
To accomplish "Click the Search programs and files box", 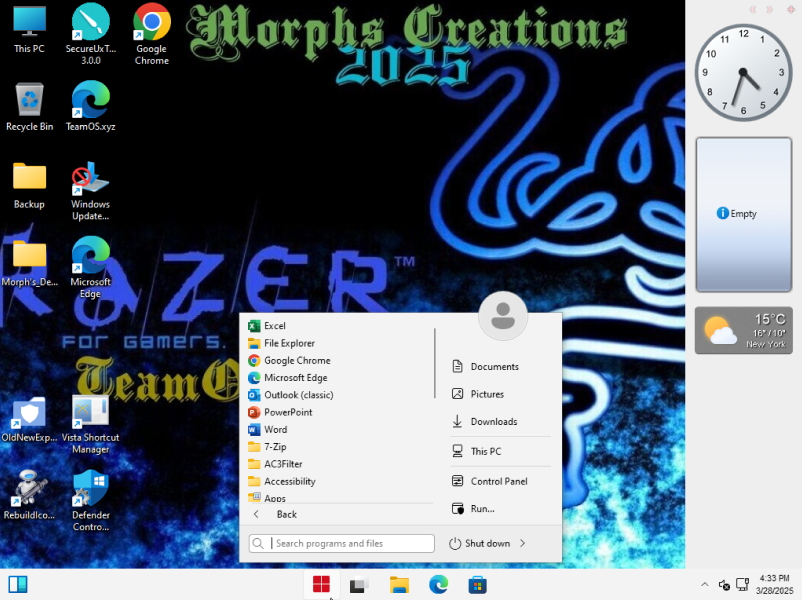I will [x=342, y=543].
